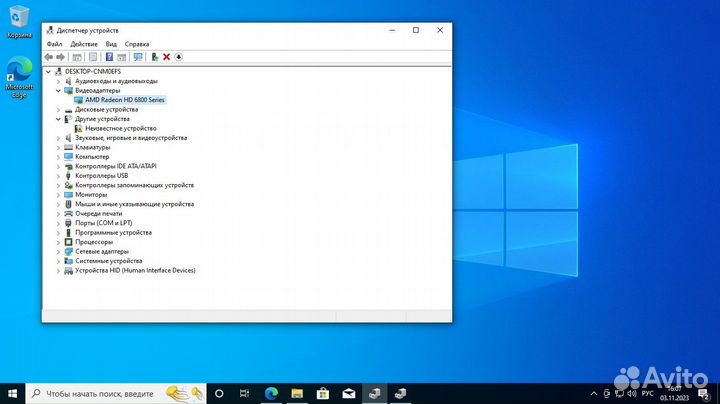This screenshot has width=720, height=404.
Task: Expand Звуковые, игровые и видеоустройства arrow
Action: coord(58,138)
